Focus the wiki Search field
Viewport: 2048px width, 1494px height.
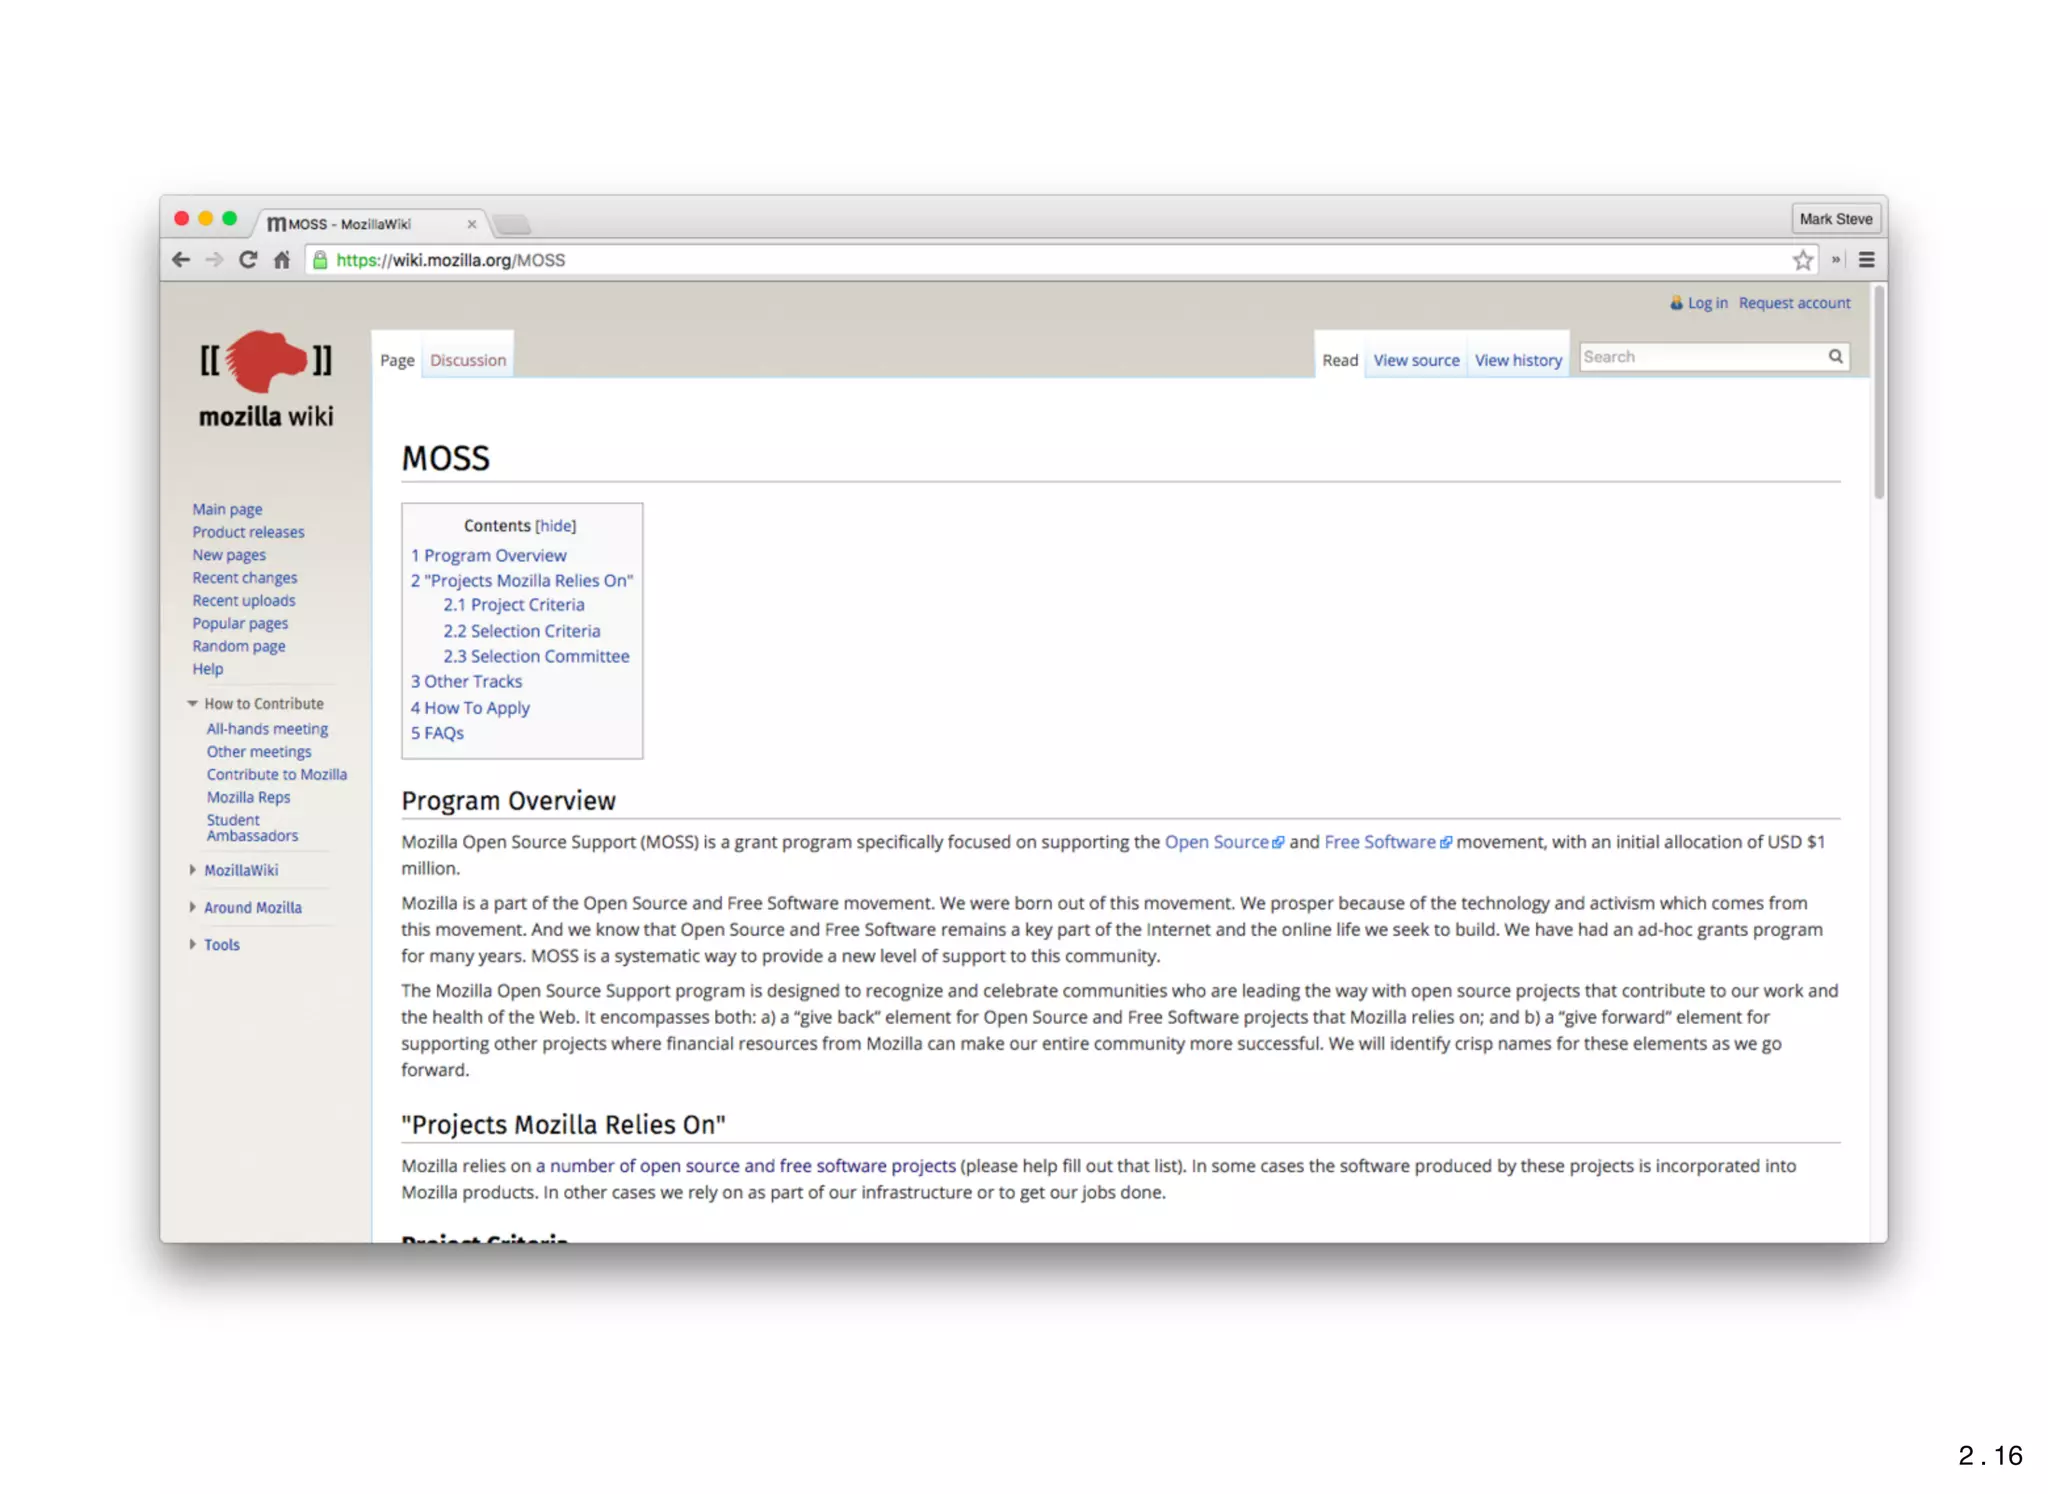click(x=1700, y=357)
